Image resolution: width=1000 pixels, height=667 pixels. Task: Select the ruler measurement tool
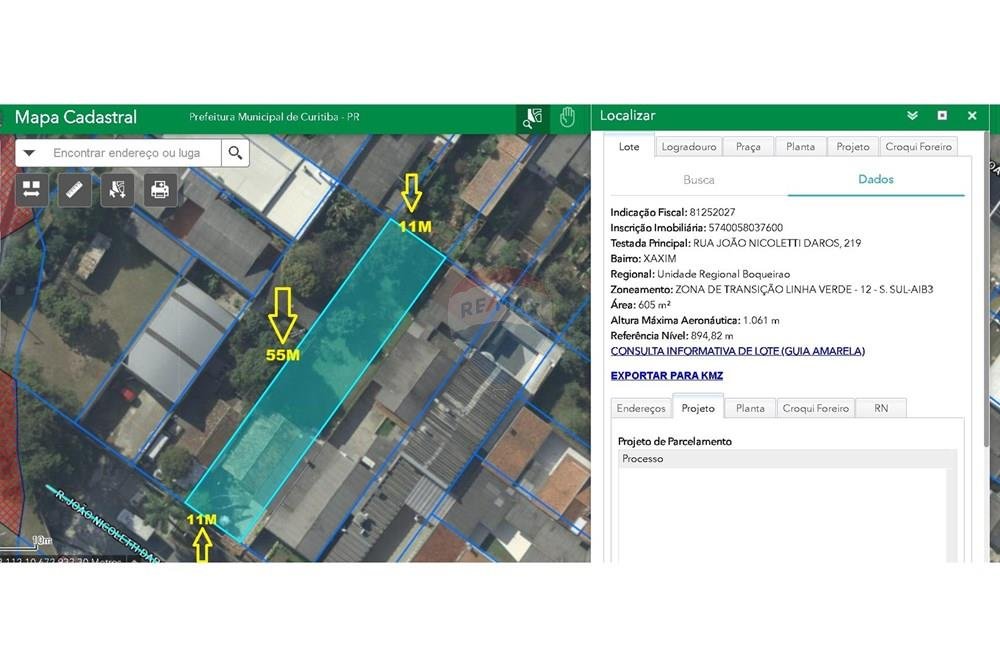coord(75,189)
